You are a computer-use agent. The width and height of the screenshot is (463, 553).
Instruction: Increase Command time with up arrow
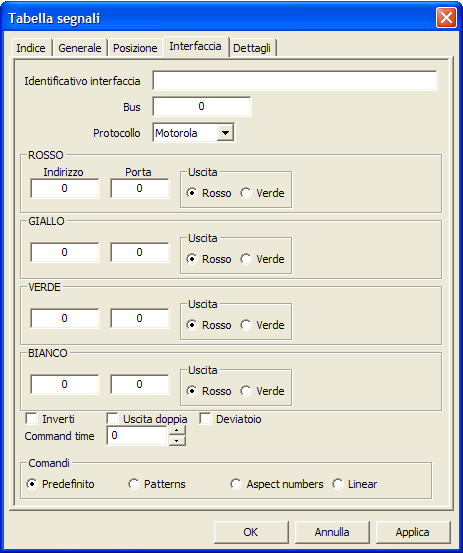[177, 431]
